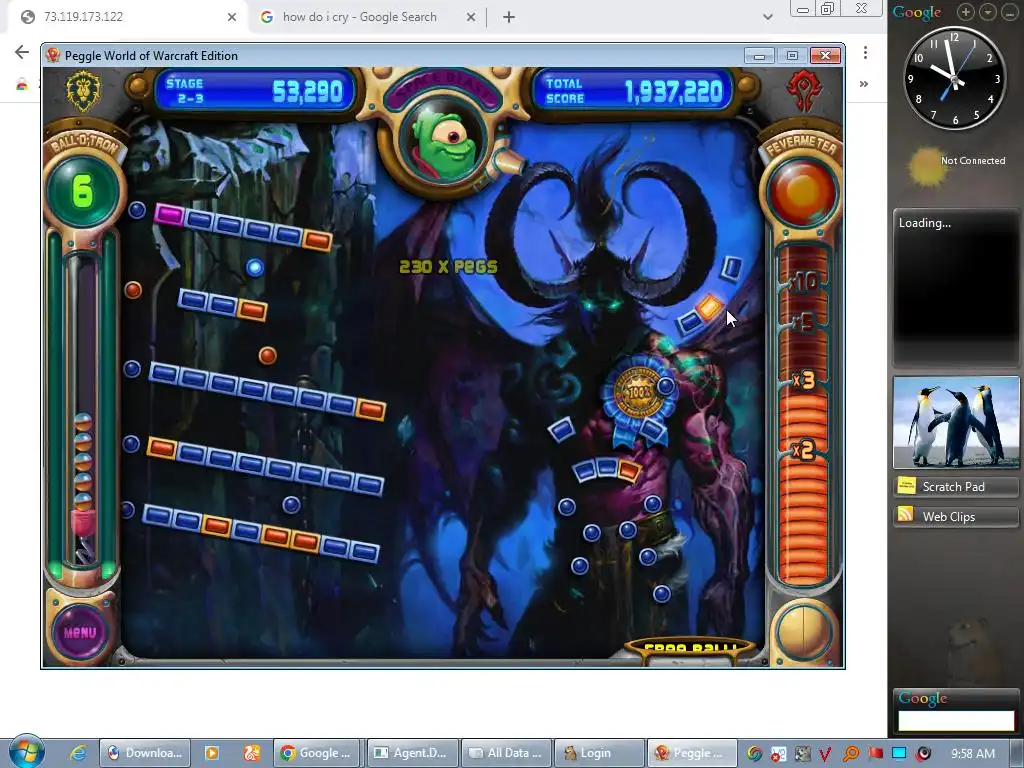Open the penguins photo thumbnail
This screenshot has width=1024, height=768.
(955, 422)
